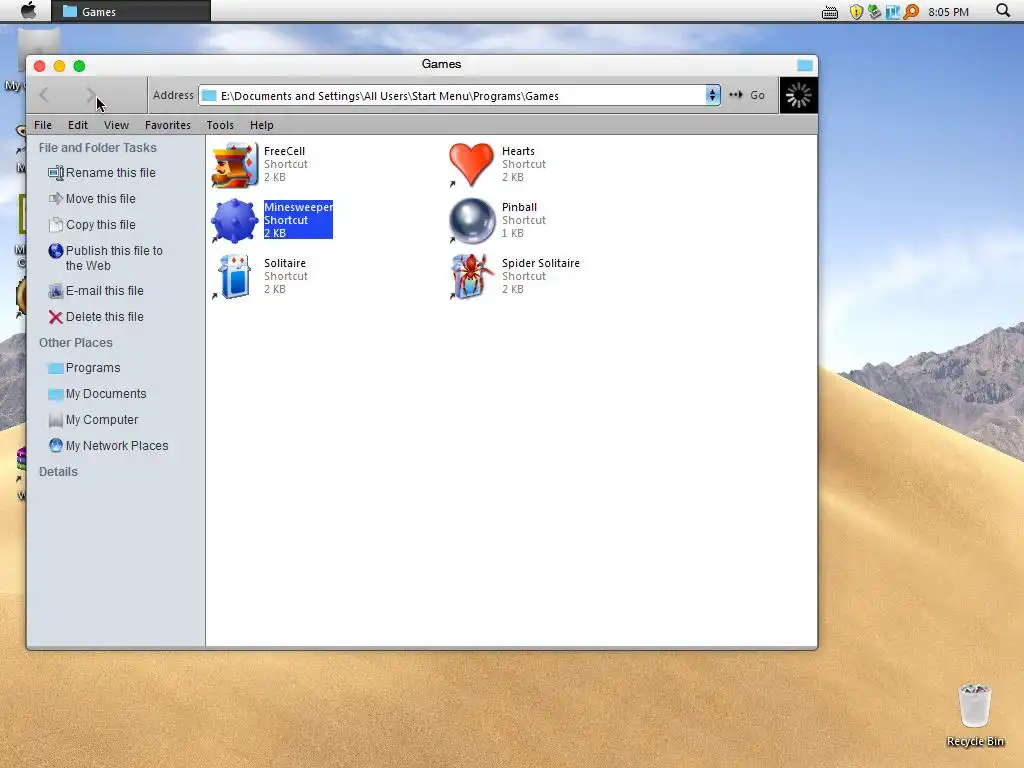1024x768 pixels.
Task: Open the My Computer link text
Action: (102, 420)
